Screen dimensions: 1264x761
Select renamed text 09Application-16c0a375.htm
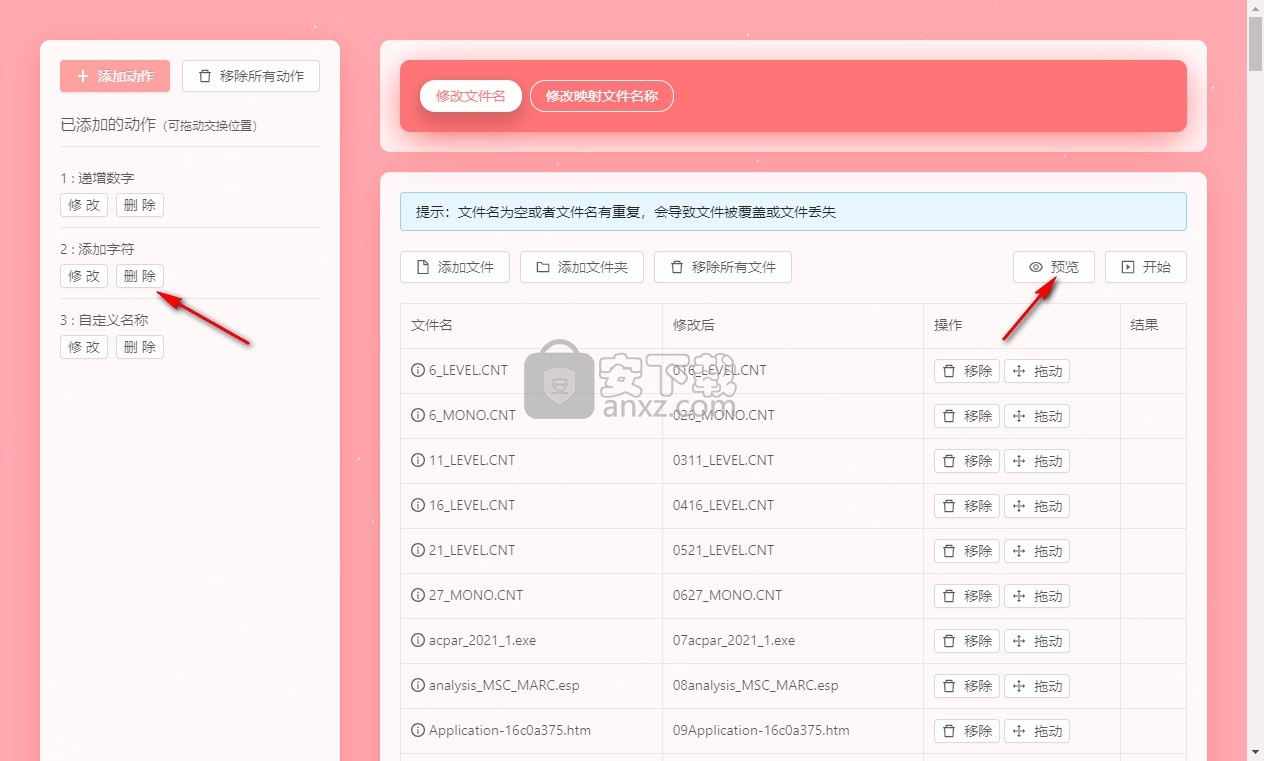(x=761, y=730)
